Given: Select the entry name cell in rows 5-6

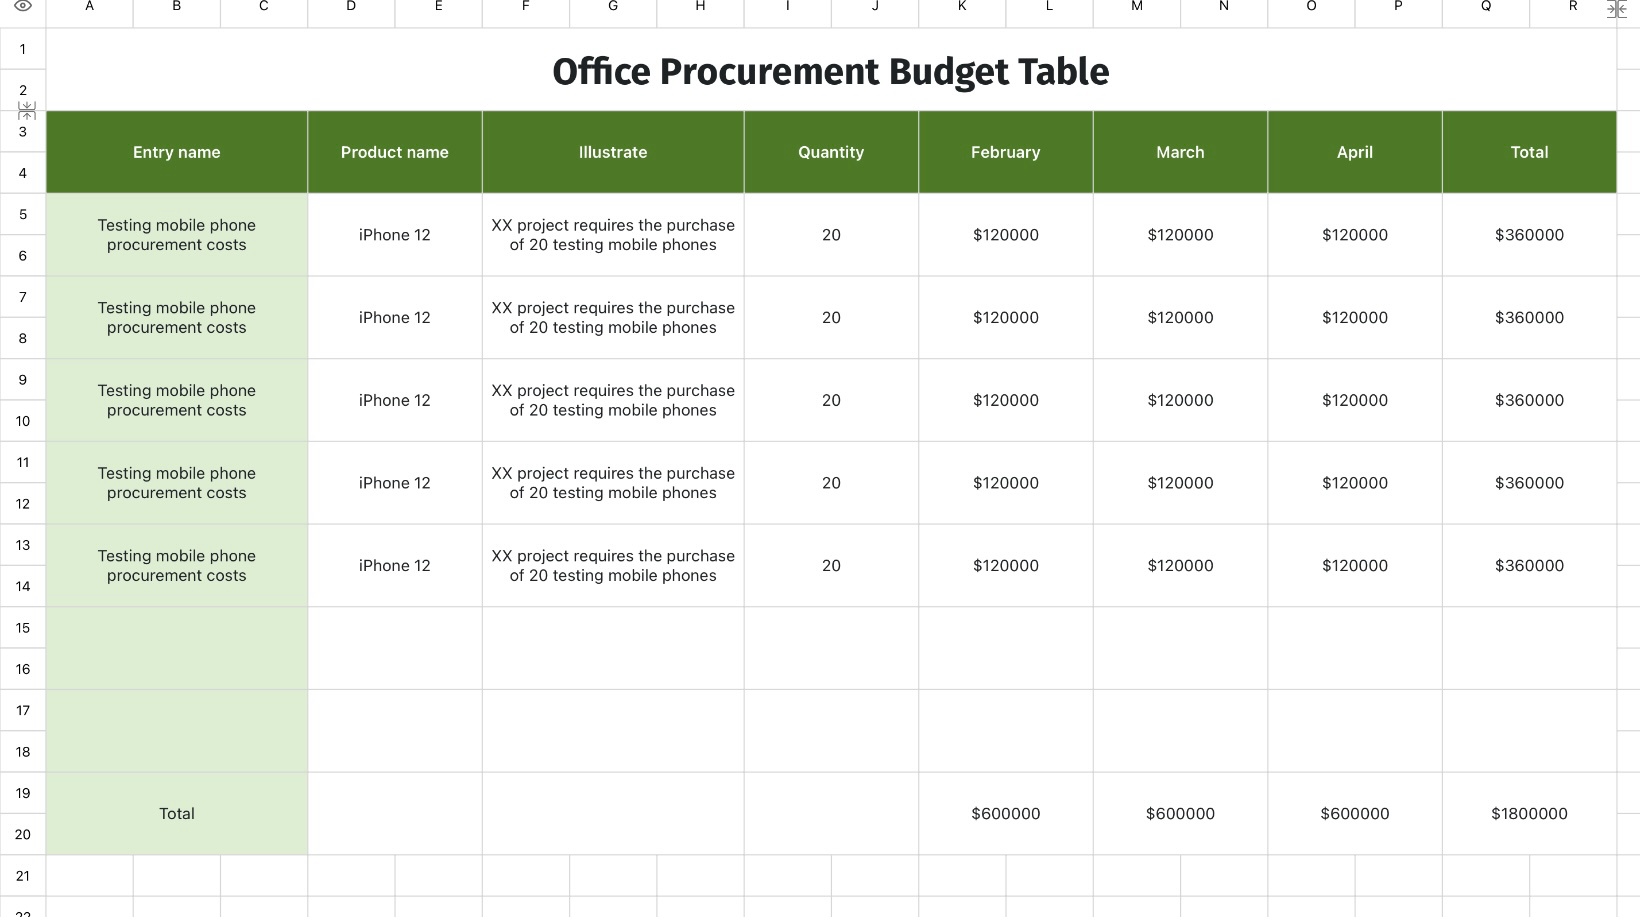Looking at the screenshot, I should coord(177,235).
